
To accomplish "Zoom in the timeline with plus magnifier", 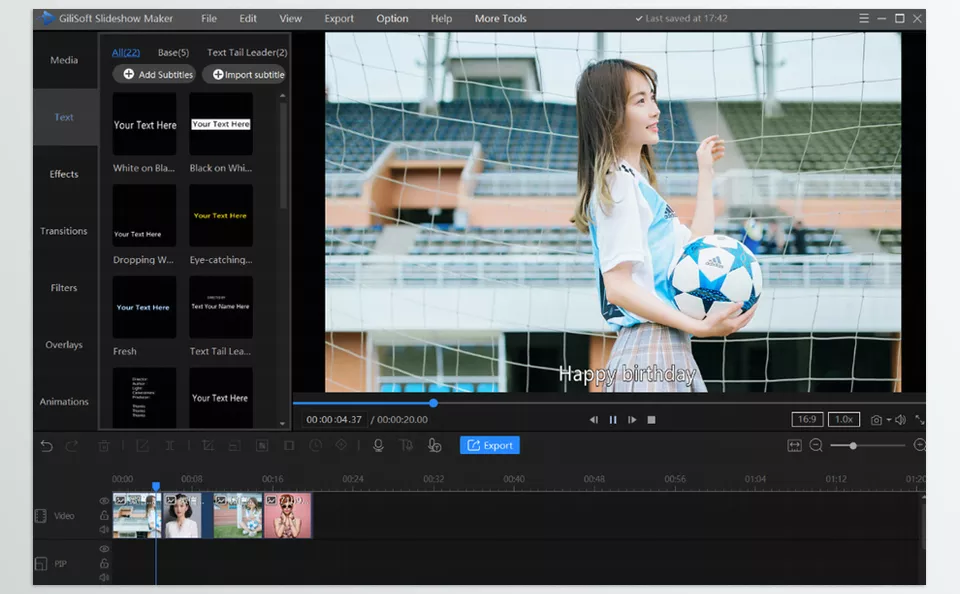I will 919,446.
